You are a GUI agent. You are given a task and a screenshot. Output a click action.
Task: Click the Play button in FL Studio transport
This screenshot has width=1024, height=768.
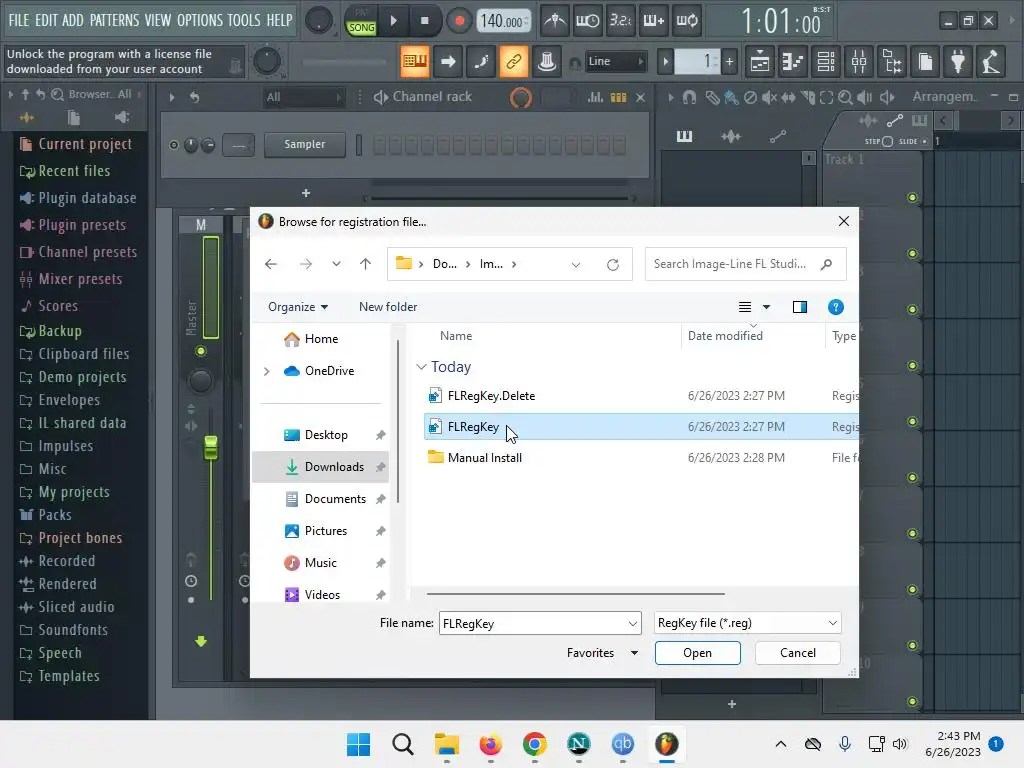[x=393, y=20]
